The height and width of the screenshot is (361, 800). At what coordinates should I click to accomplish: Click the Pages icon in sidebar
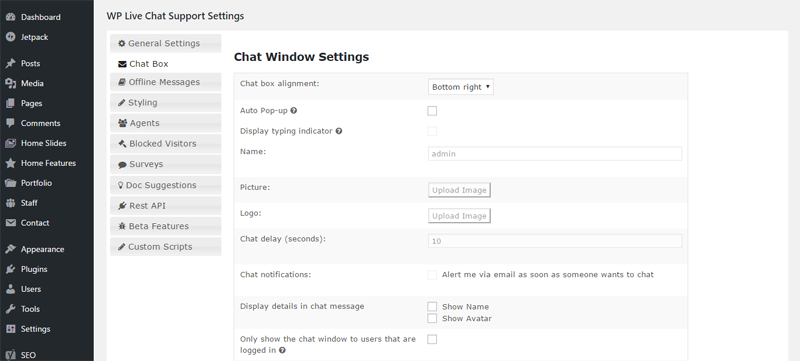pos(10,103)
